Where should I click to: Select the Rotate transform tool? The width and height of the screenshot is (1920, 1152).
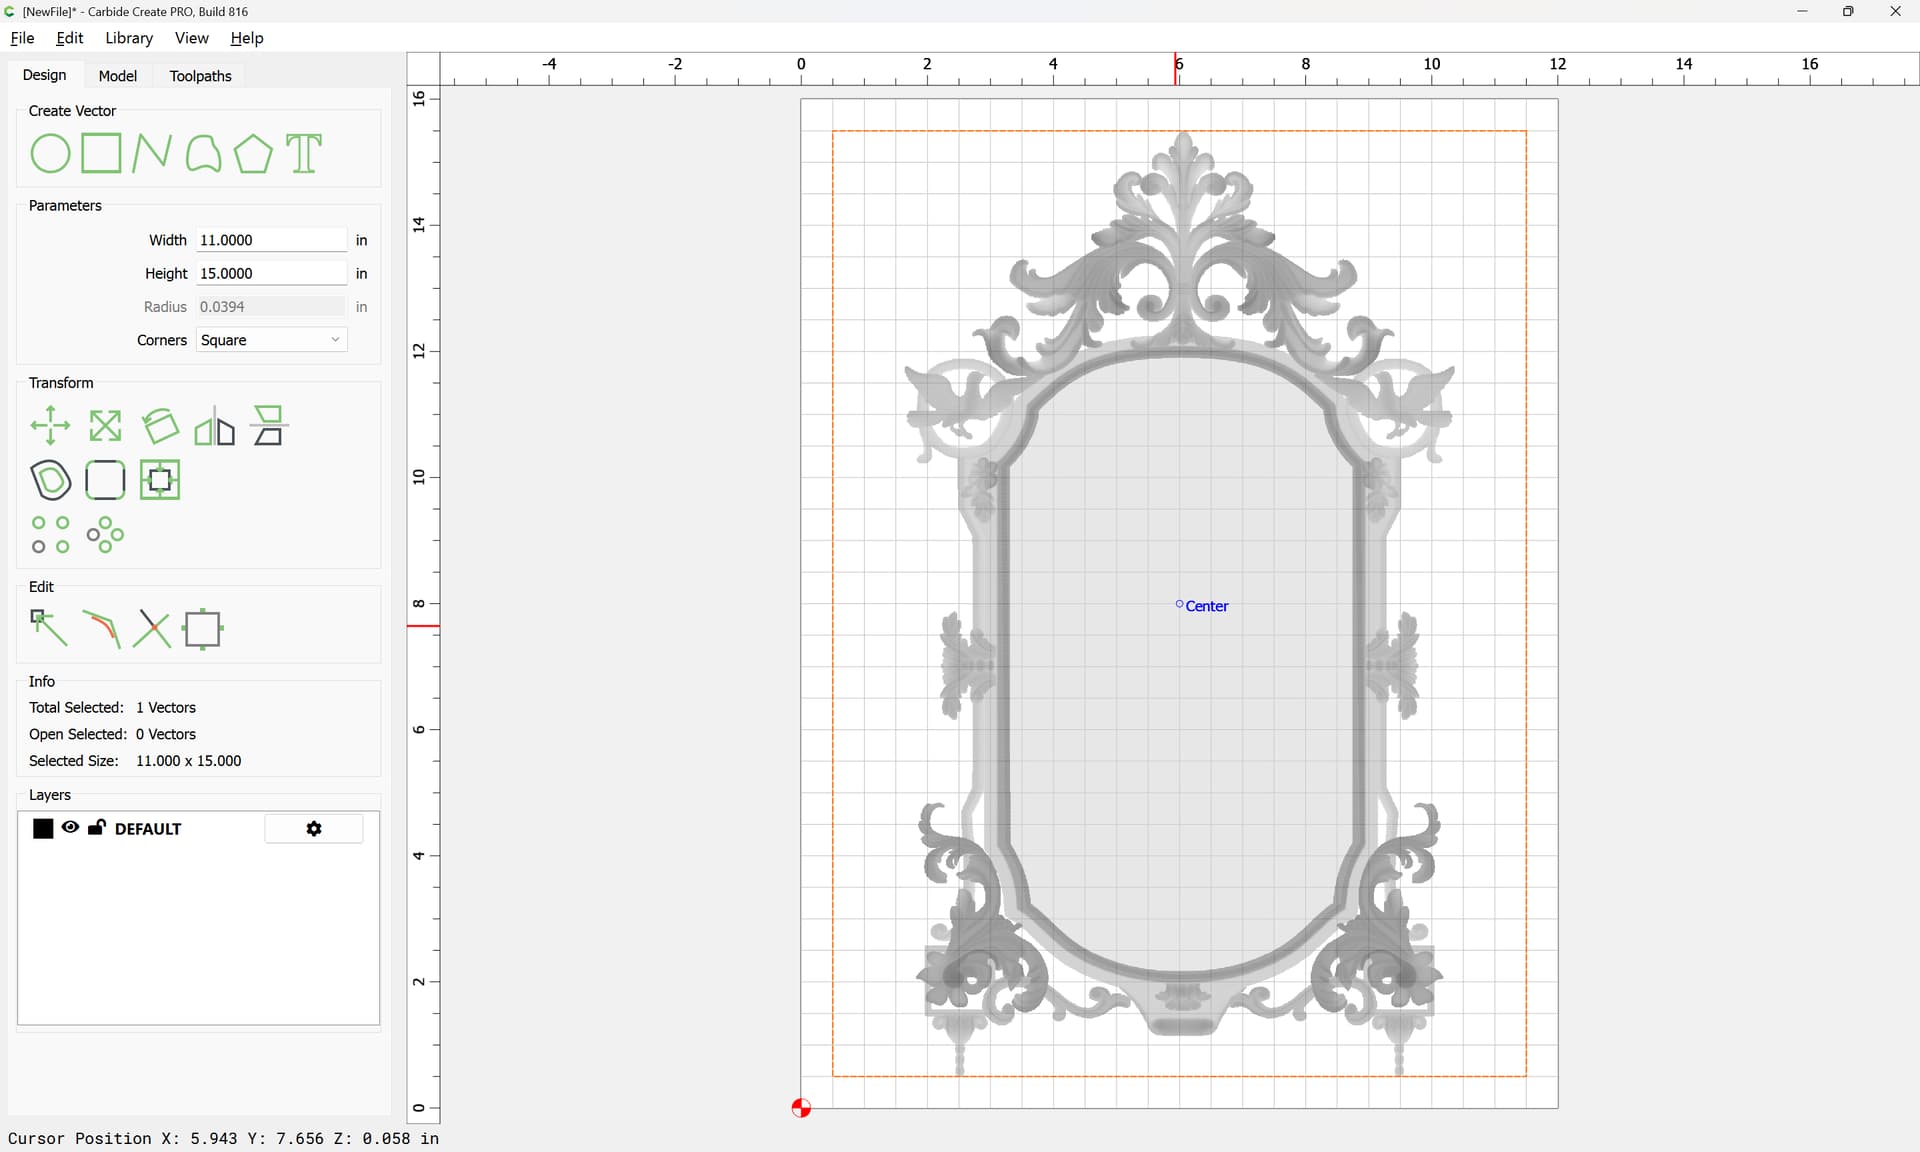160,426
